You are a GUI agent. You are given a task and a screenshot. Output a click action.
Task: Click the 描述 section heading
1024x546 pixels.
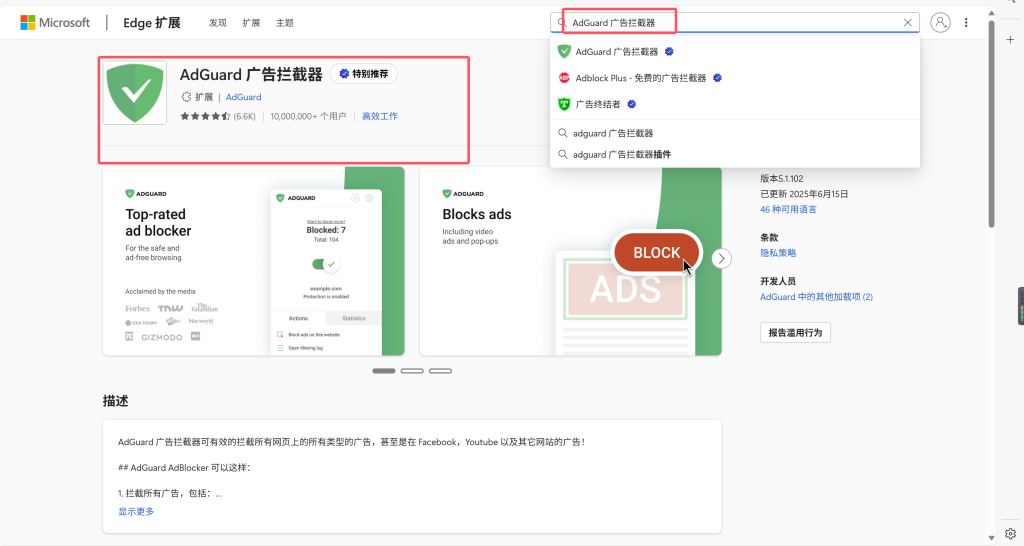[x=116, y=401]
